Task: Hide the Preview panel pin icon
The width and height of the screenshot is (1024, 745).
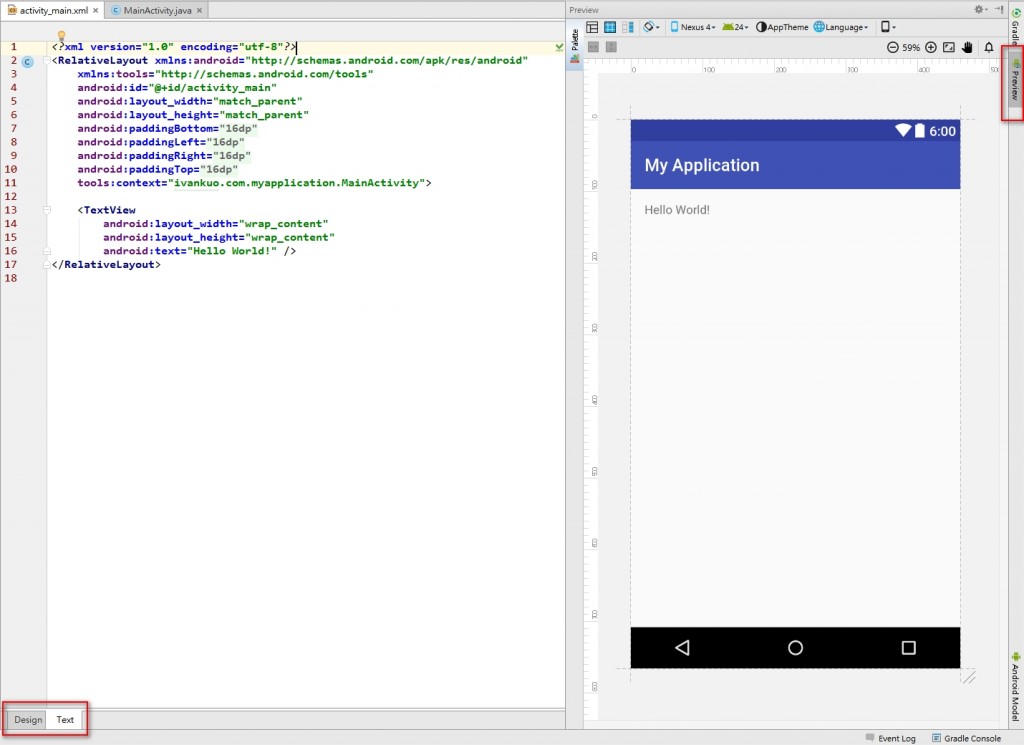Action: point(999,9)
